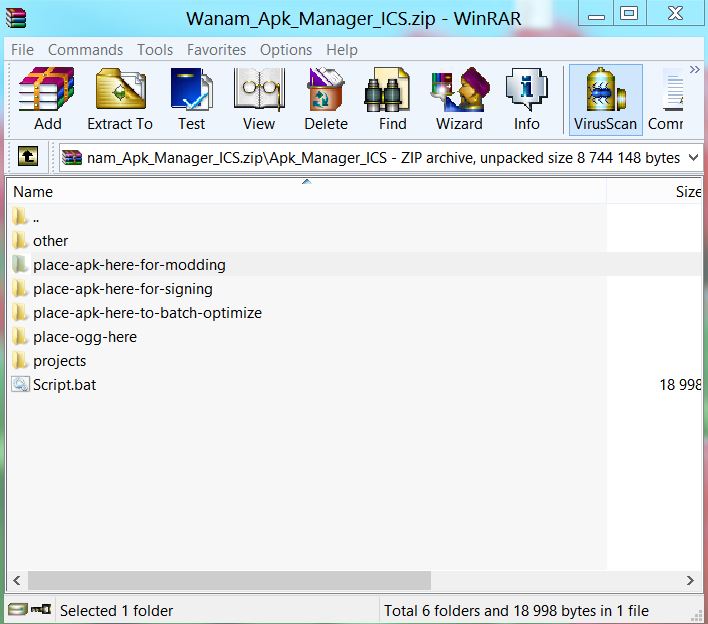Click the projects folder icon
Viewport: 708px width, 624px height.
[19, 360]
